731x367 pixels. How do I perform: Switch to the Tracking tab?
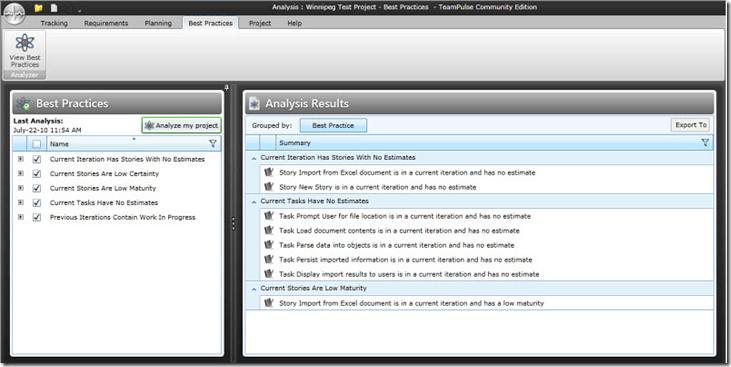click(54, 23)
